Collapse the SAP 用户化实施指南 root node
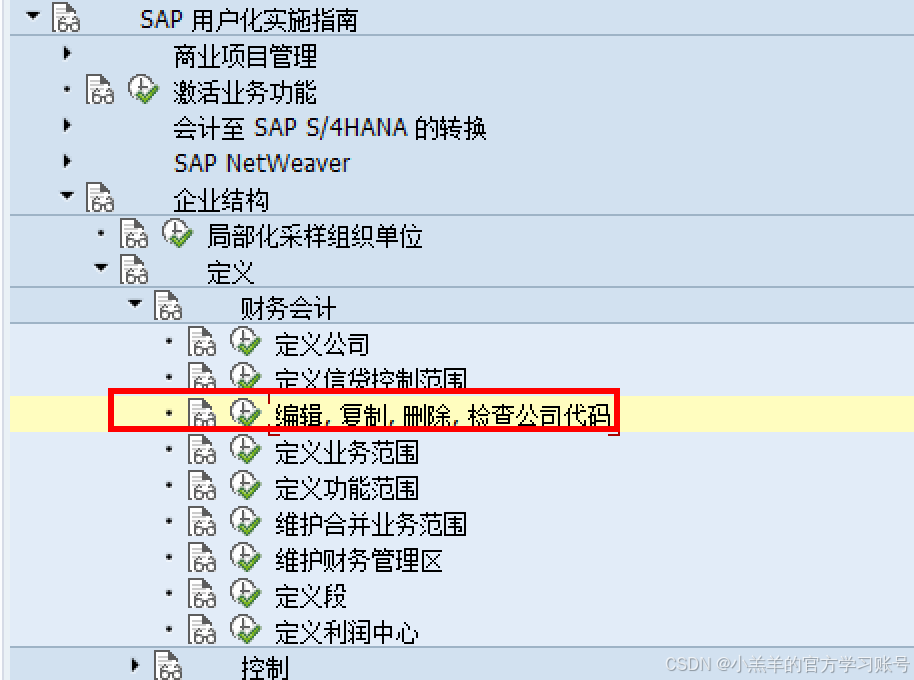The height and width of the screenshot is (680, 914). pos(33,16)
